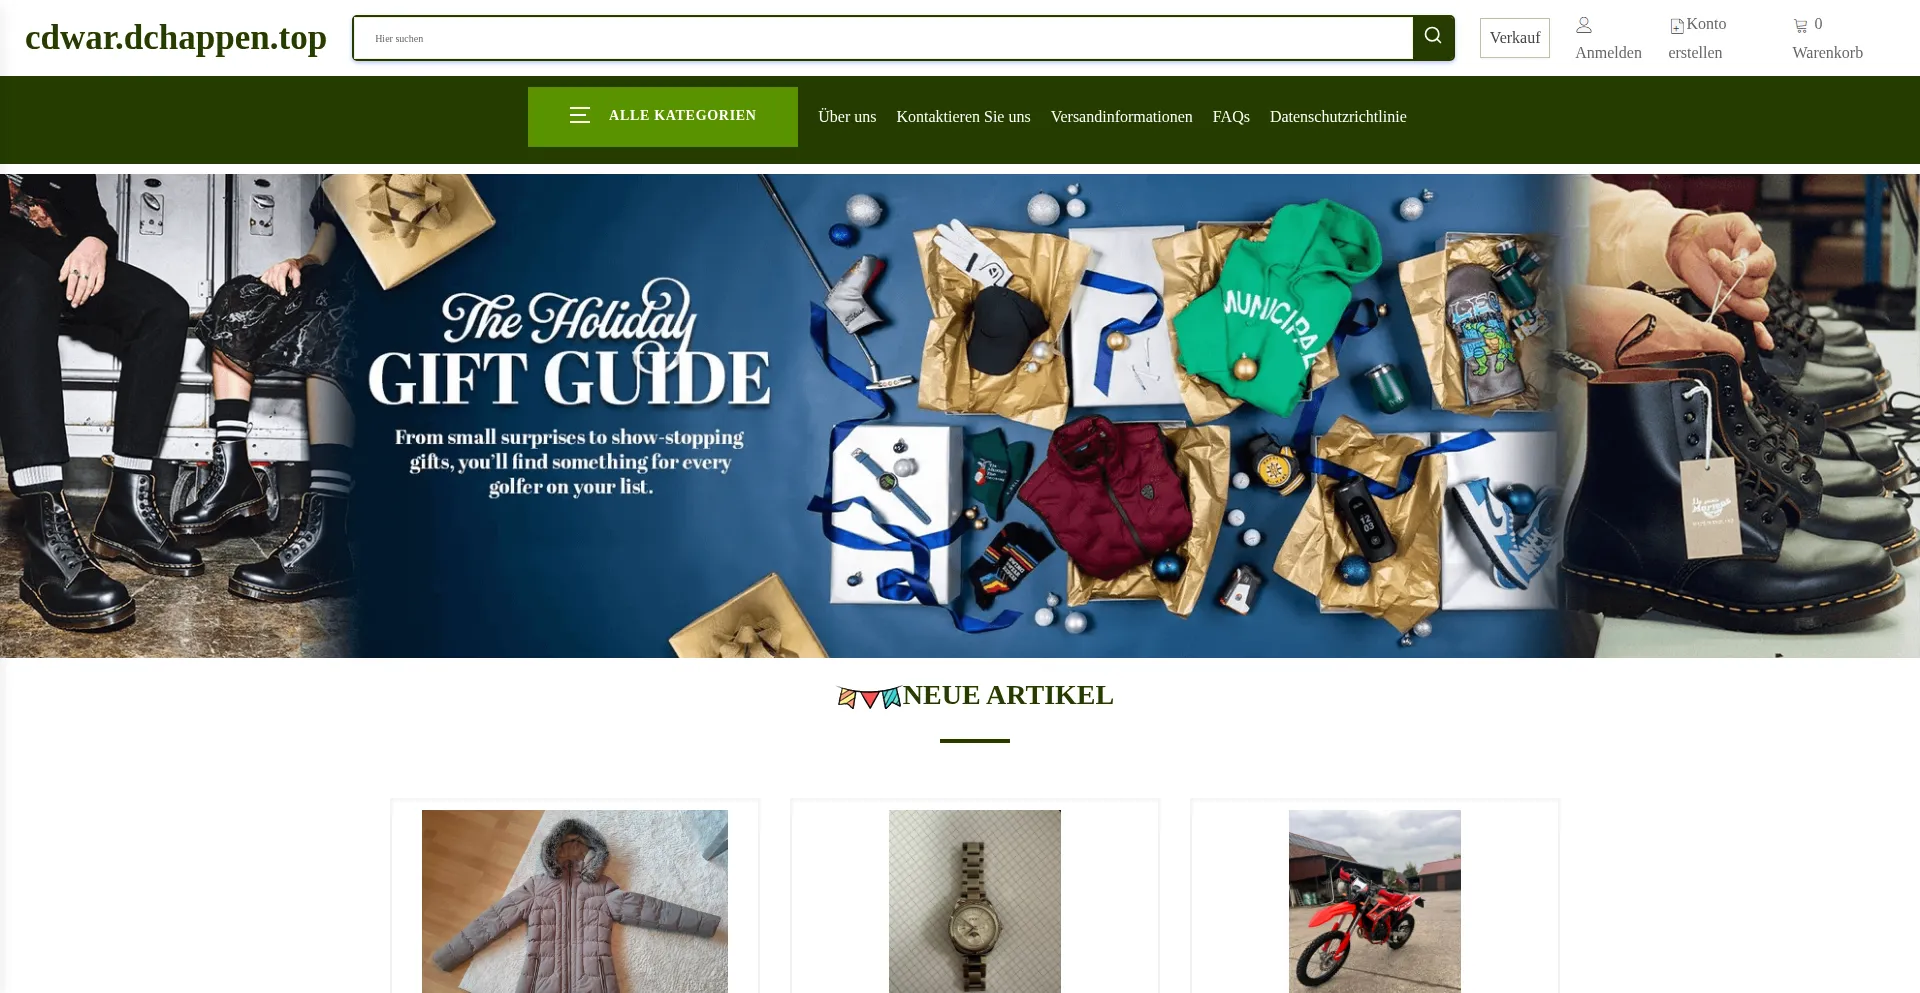The image size is (1920, 993).
Task: Open the Datenschutzrichtlinie page
Action: click(x=1338, y=117)
